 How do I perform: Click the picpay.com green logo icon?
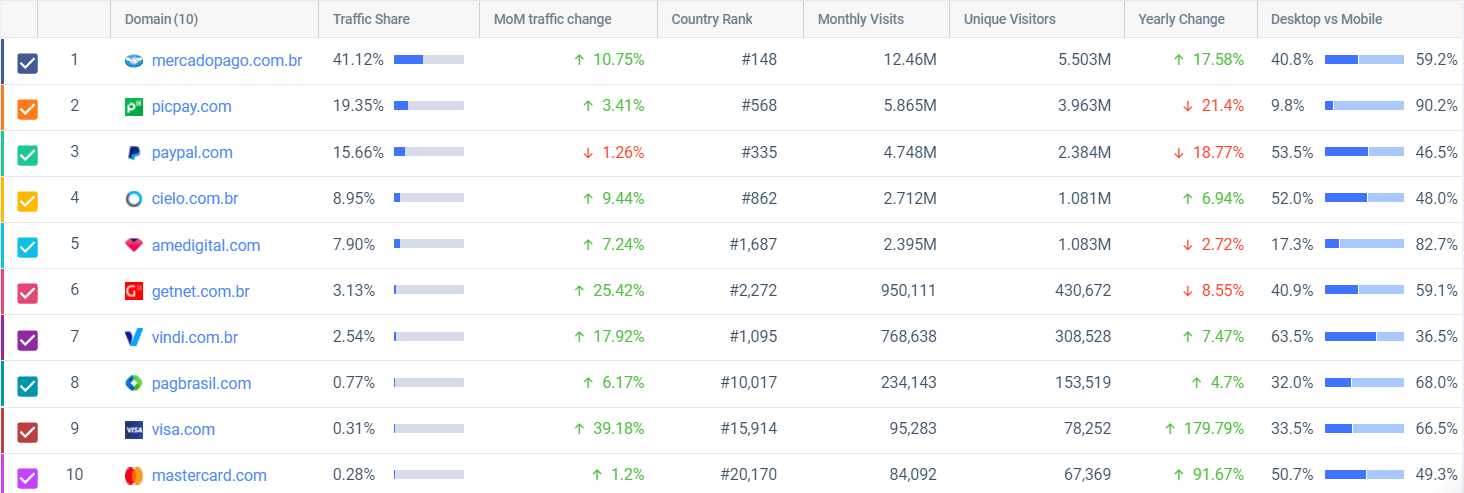(134, 107)
